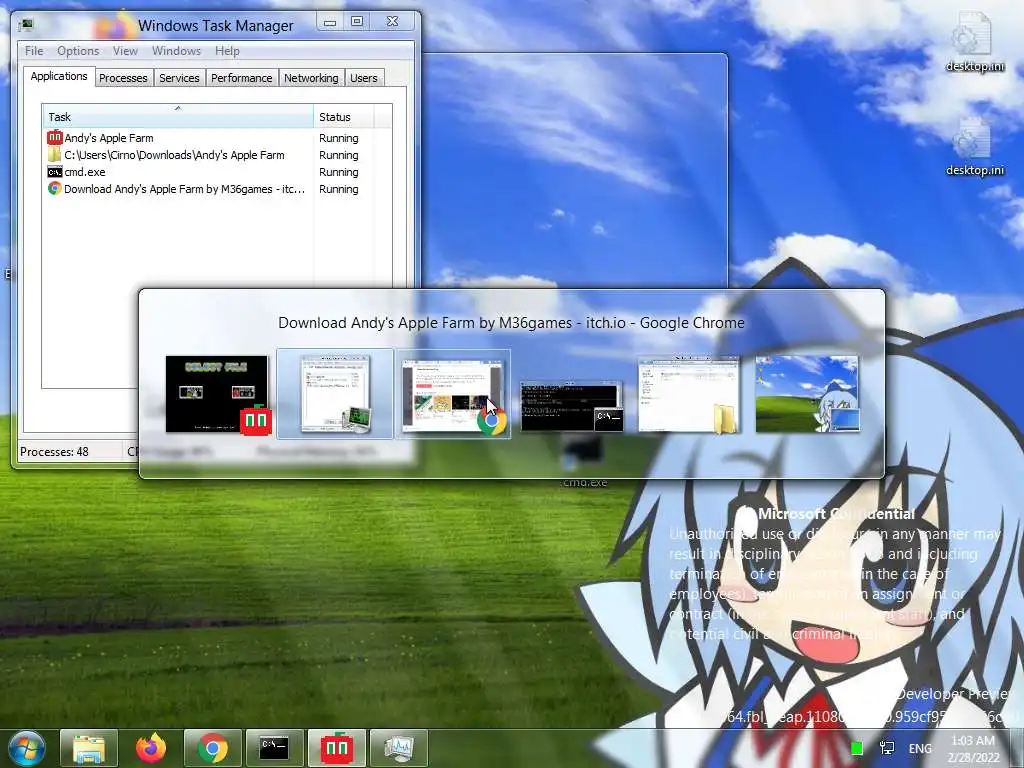Select the Desktop thumbnail in switcher
The height and width of the screenshot is (768, 1024).
coord(807,394)
